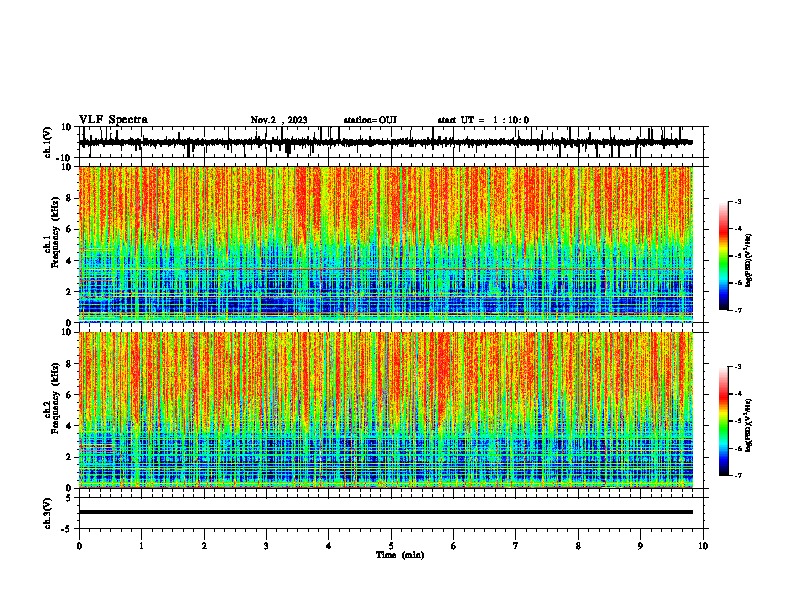Click the 'start UT = 1 :10: 0' text

click(x=483, y=120)
